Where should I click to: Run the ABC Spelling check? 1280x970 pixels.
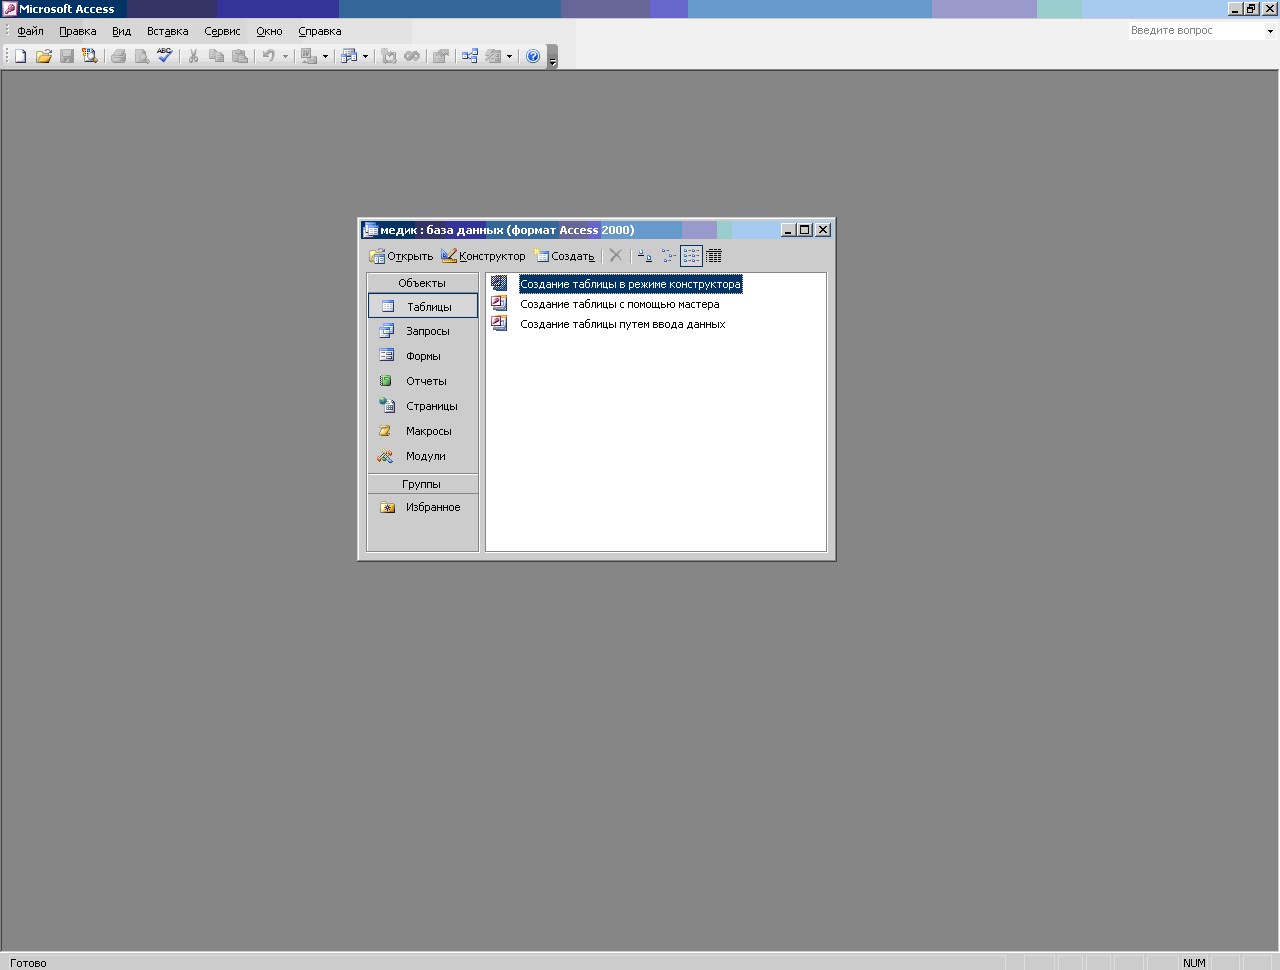165,57
